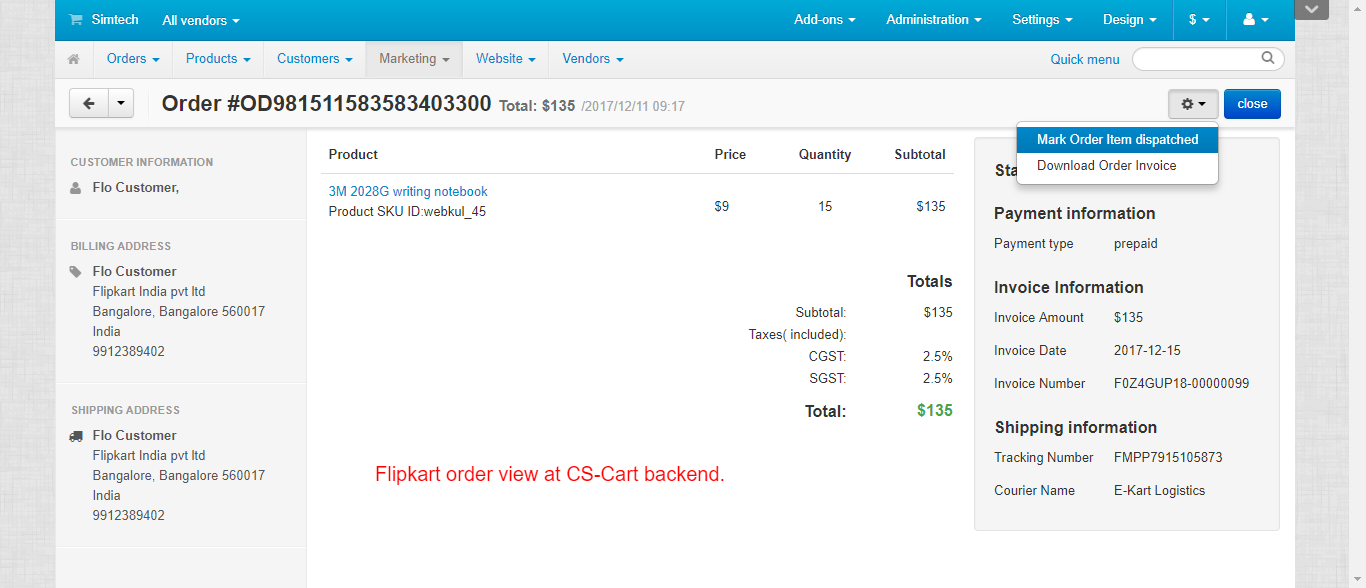Open the gear tools dropdown
This screenshot has width=1366, height=588.
1193,104
